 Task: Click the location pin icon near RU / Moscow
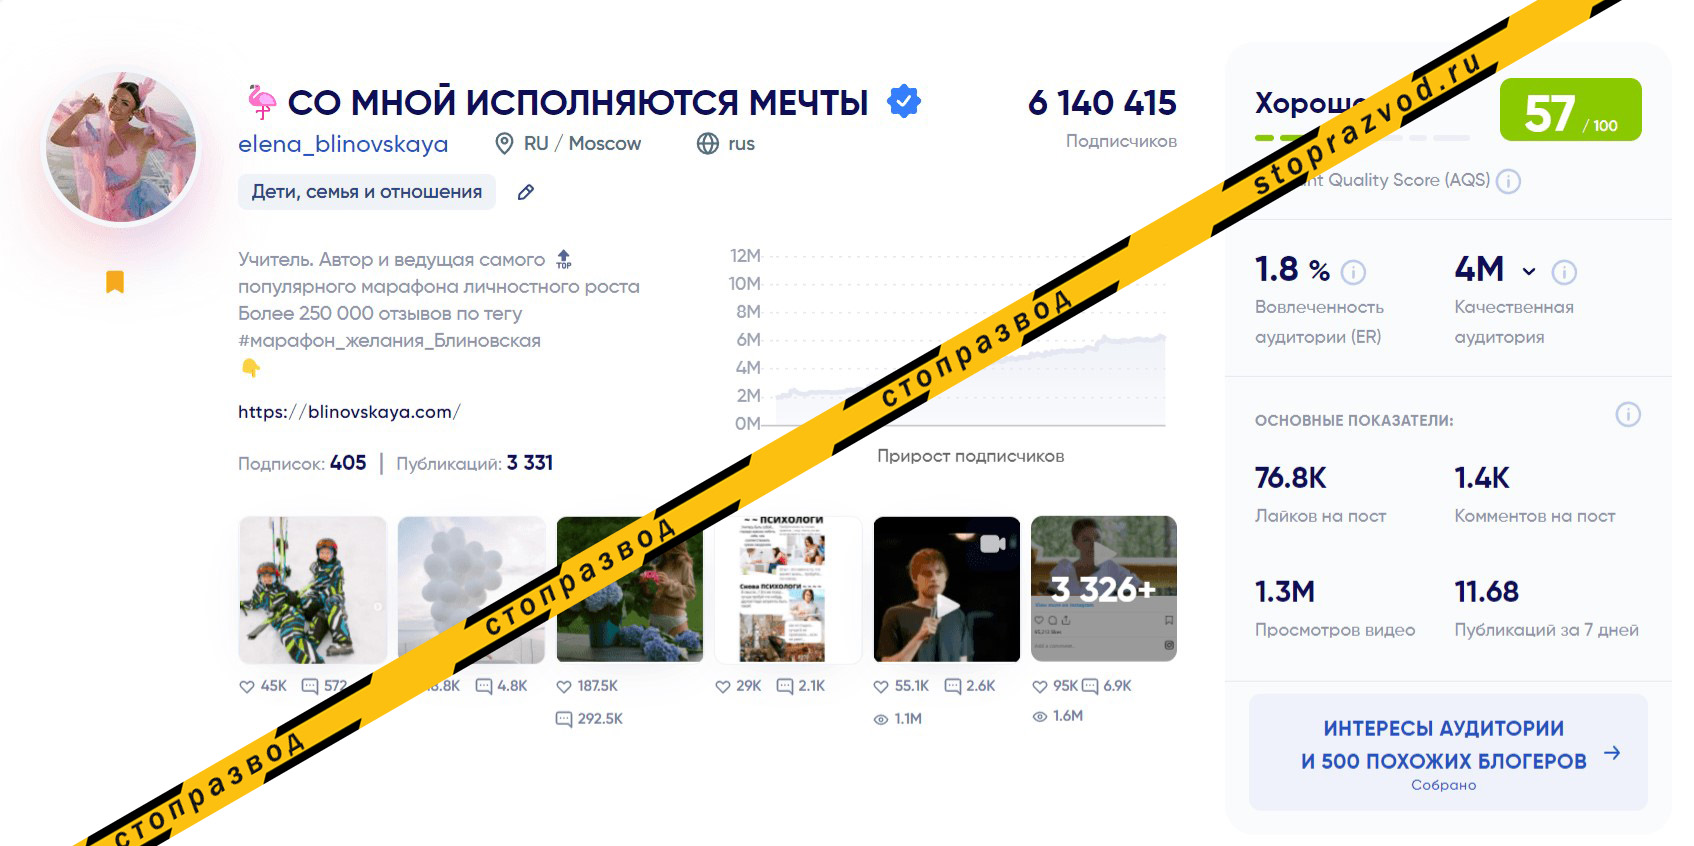505,144
